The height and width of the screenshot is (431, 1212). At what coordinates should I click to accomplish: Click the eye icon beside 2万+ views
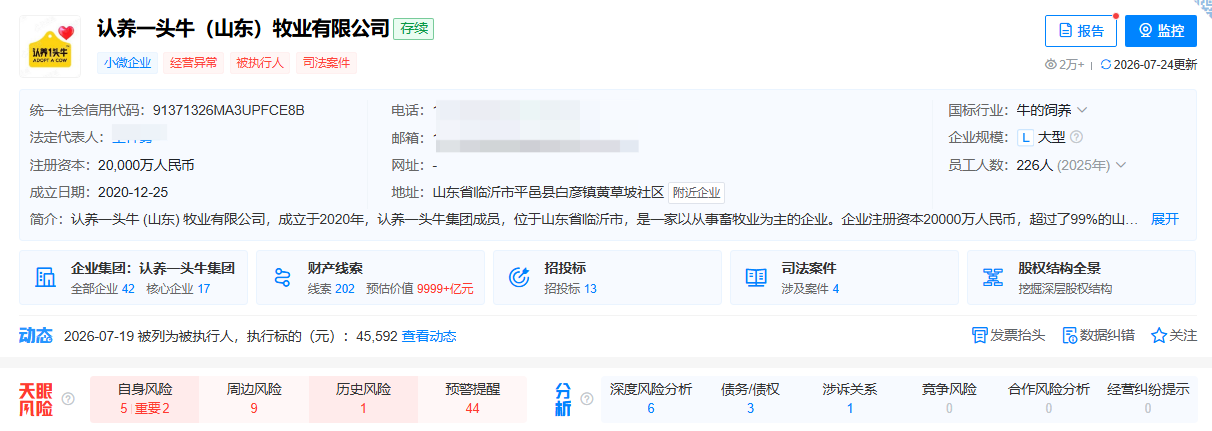(1050, 64)
